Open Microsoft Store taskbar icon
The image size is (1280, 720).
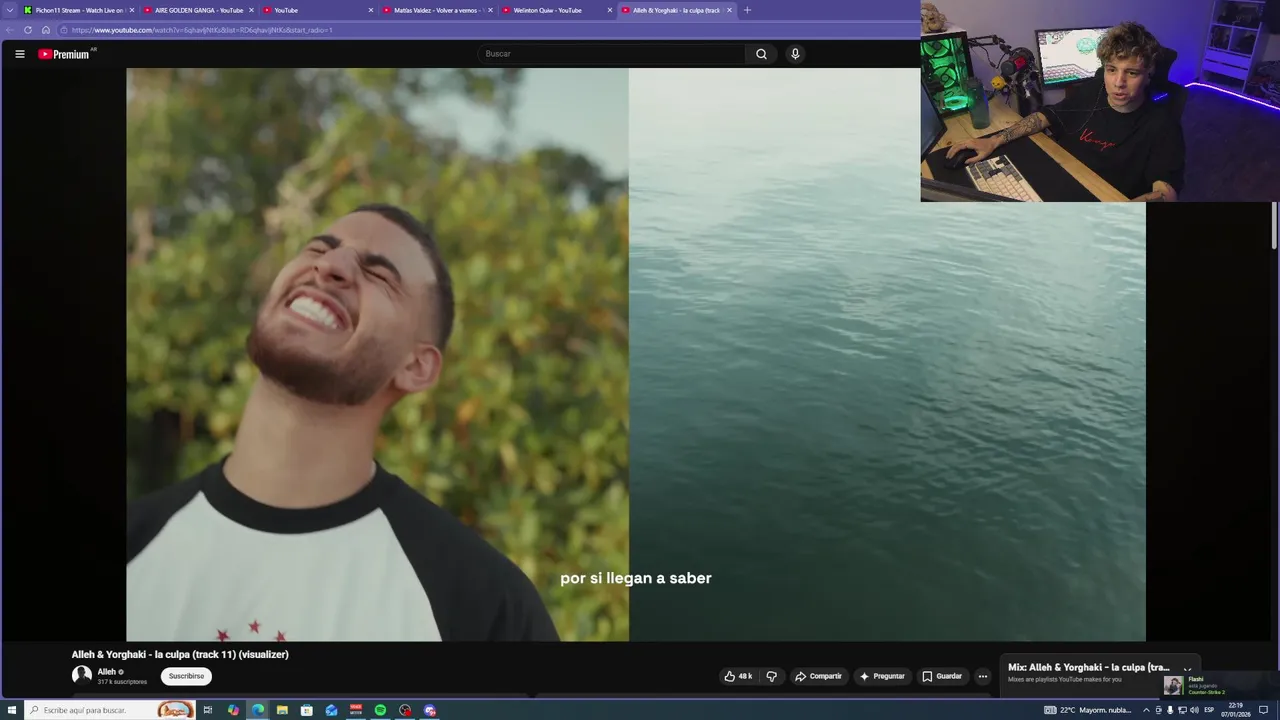point(307,710)
